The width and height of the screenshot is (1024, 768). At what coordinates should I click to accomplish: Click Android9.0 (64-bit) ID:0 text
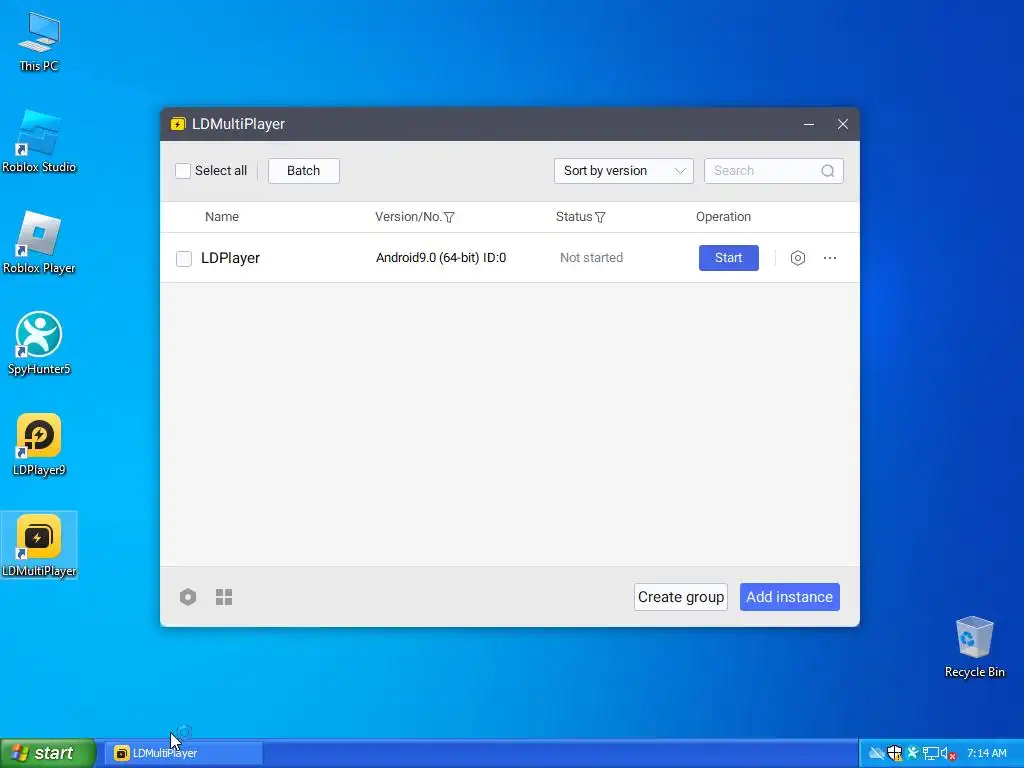pos(441,258)
